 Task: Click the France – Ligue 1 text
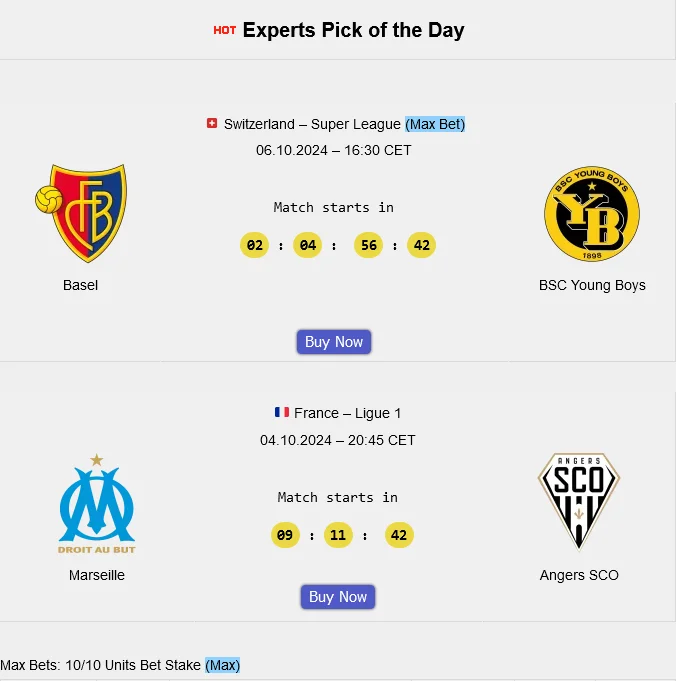pyautogui.click(x=348, y=413)
